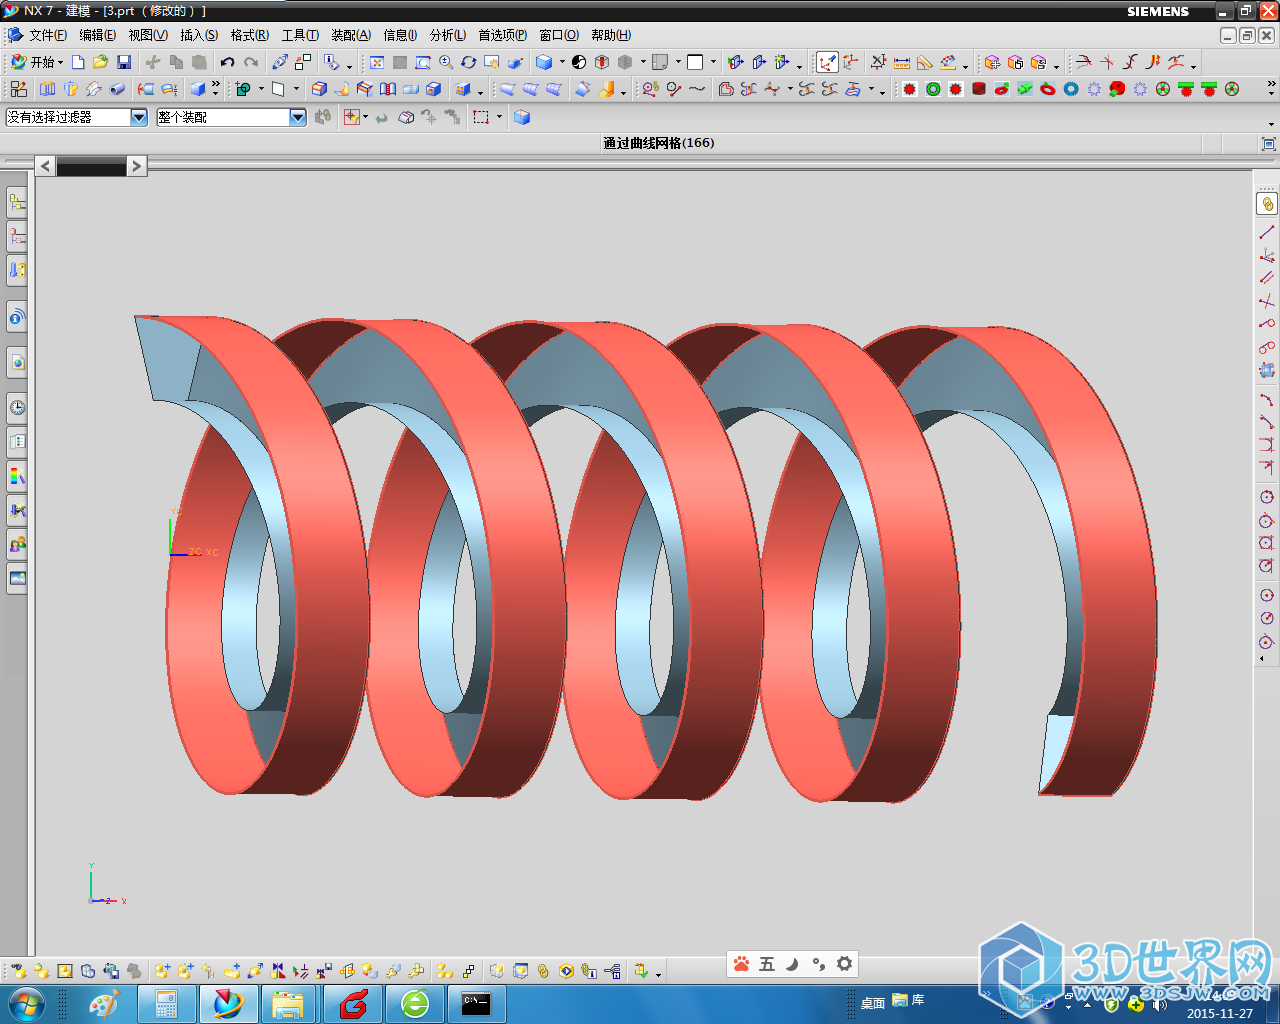Click the blue ring gear icon
Image resolution: width=1280 pixels, height=1024 pixels.
pos(1070,89)
